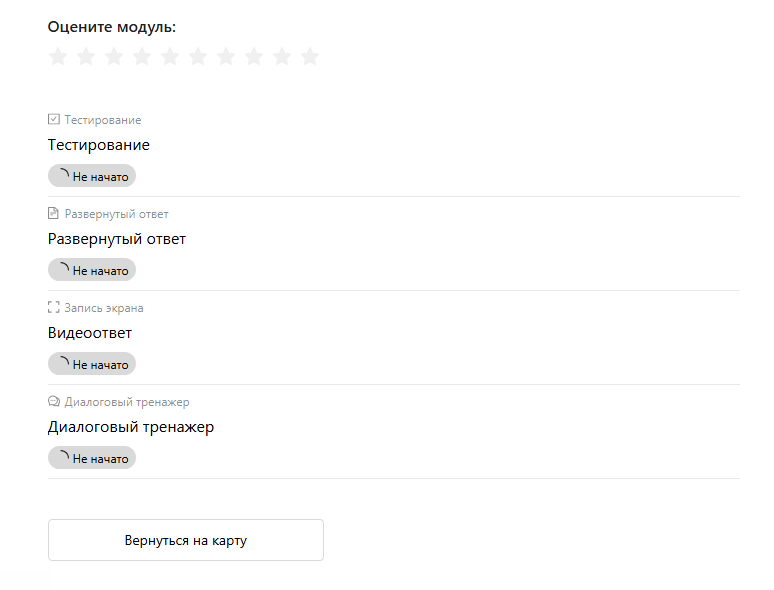
Task: Open the Развернутый ответ task title
Action: [117, 239]
